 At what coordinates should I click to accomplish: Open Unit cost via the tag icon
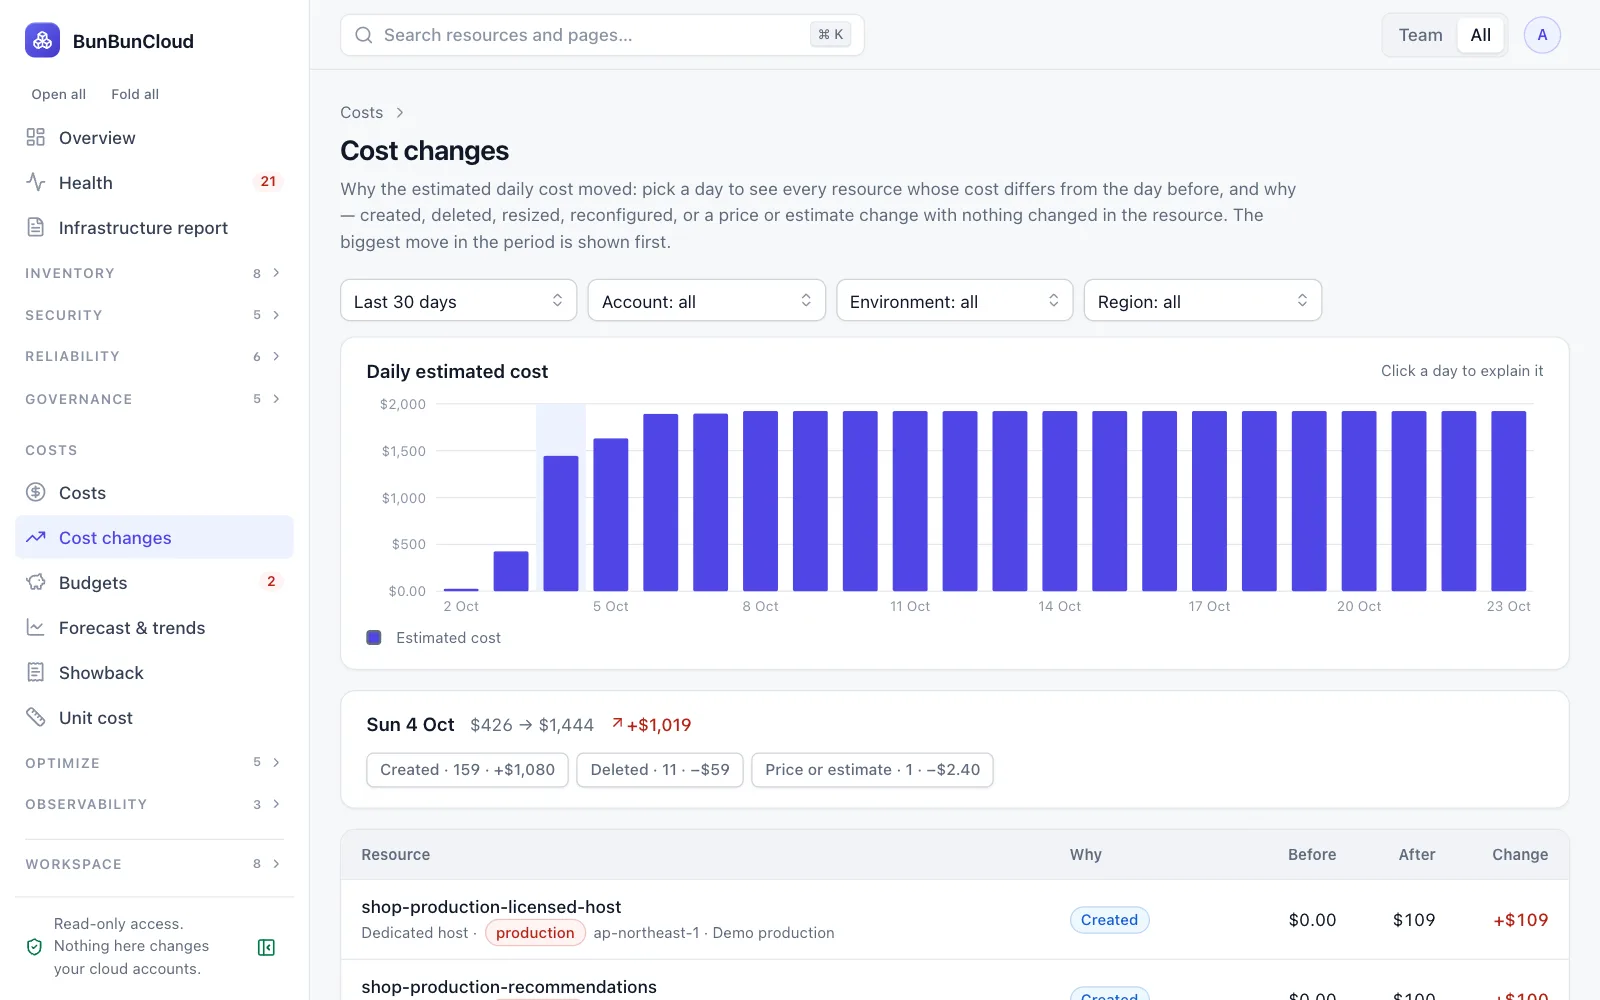36,717
